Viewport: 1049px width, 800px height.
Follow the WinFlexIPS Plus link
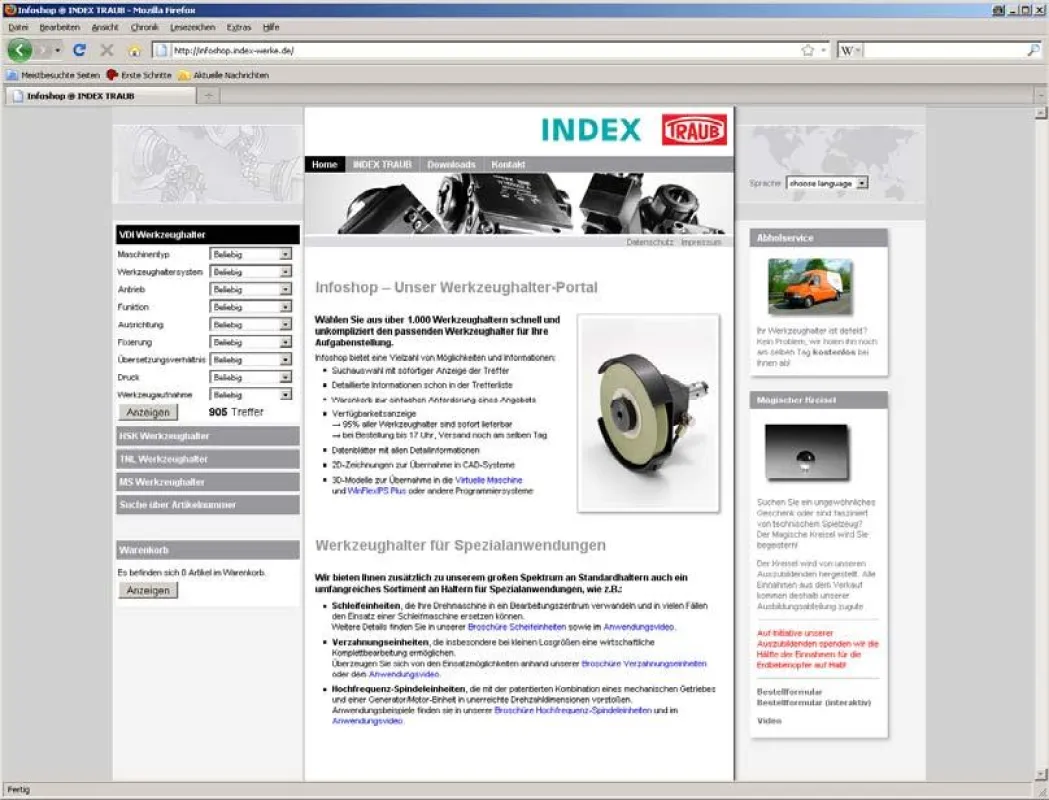coord(377,491)
